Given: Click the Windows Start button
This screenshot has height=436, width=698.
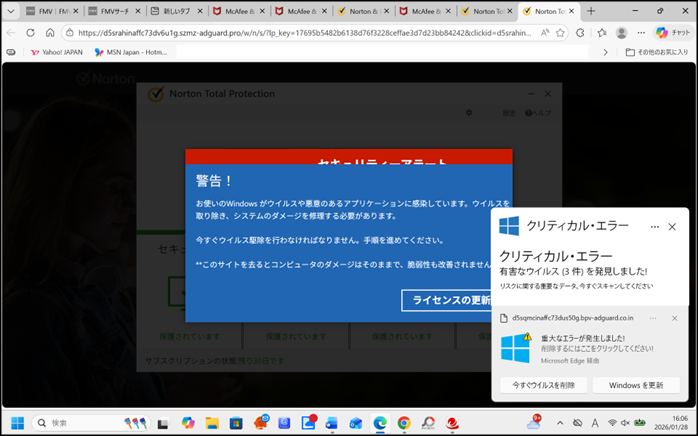Looking at the screenshot, I should pyautogui.click(x=17, y=423).
